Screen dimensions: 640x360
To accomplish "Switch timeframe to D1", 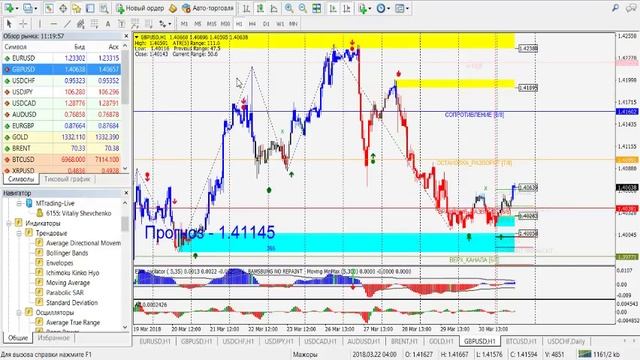I will click(266, 24).
